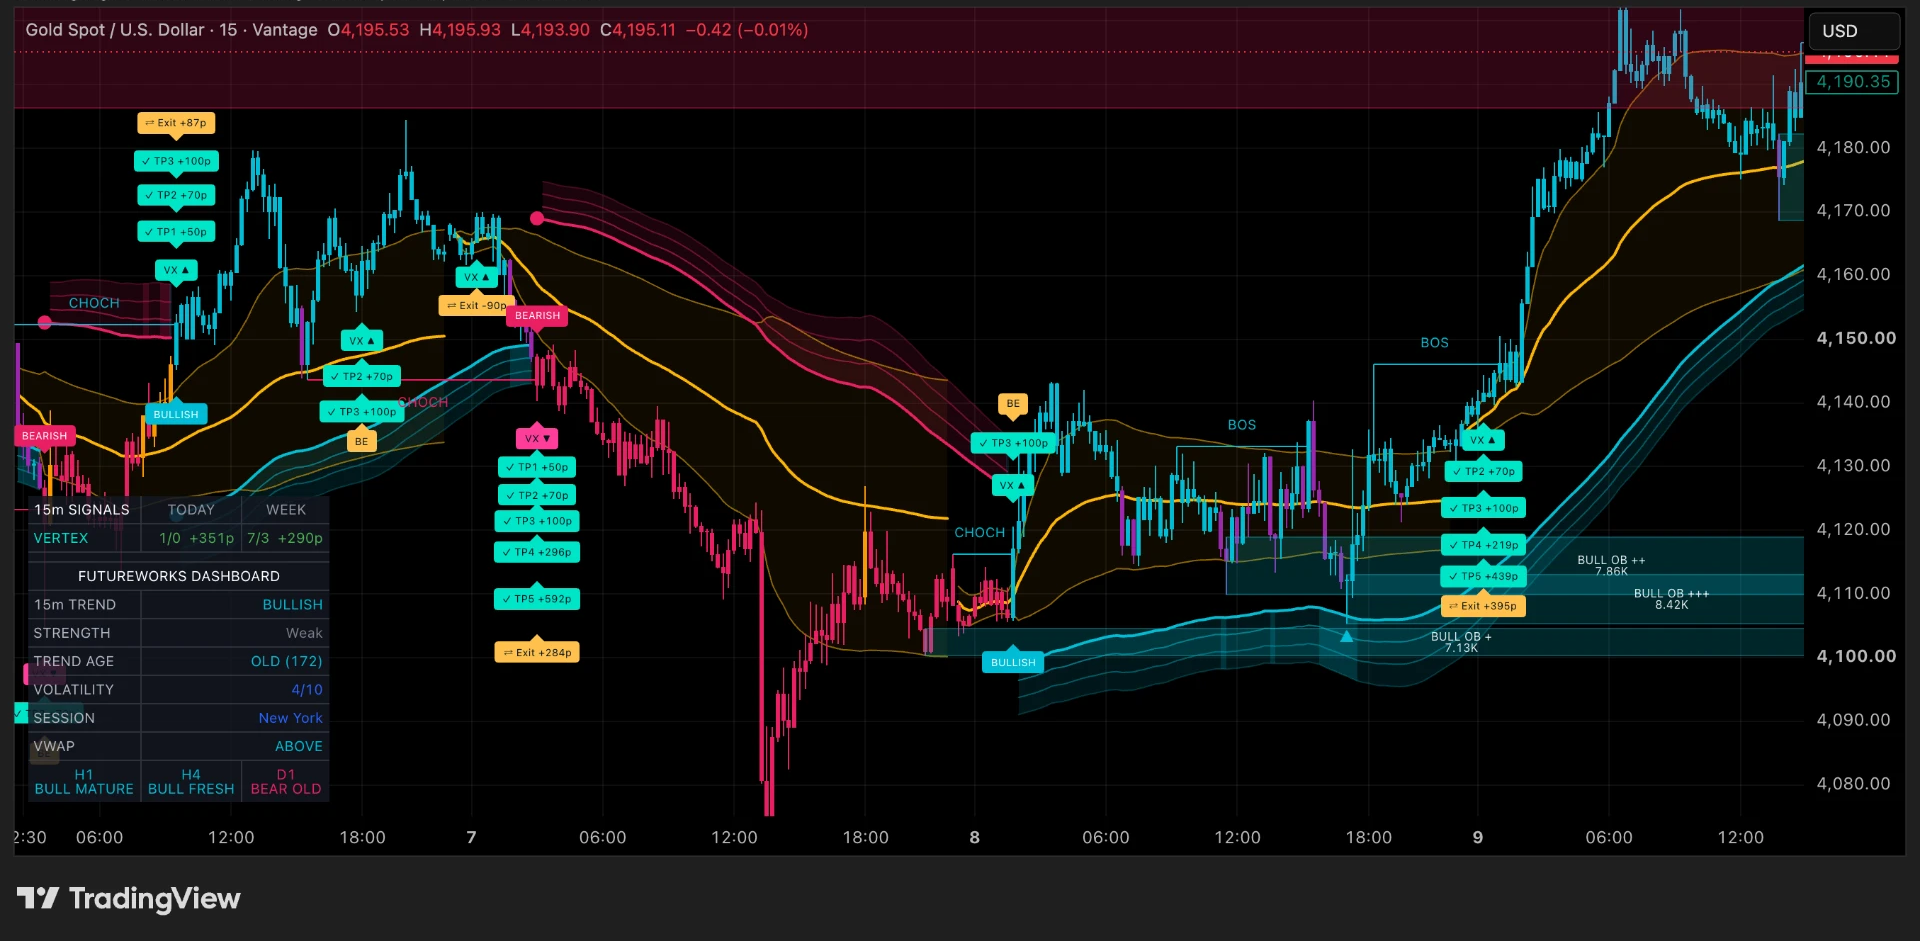Image resolution: width=1920 pixels, height=941 pixels.
Task: Click the "FUTUREWORKS DASHBOARD" header
Action: coord(179,576)
